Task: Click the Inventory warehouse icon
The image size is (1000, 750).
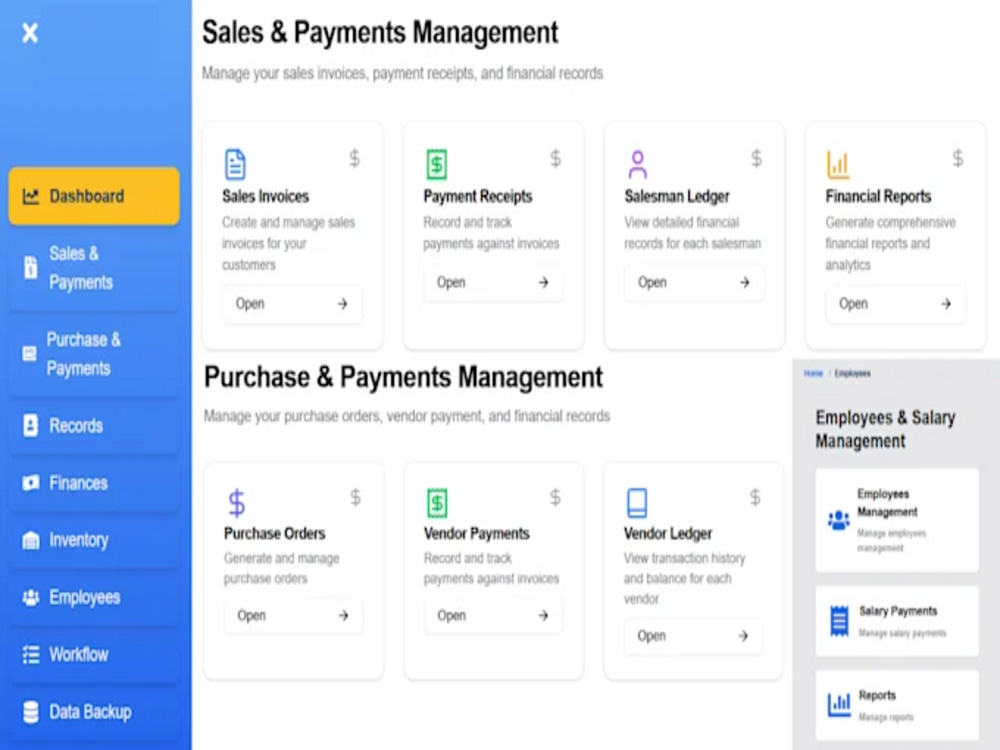Action: click(x=31, y=540)
